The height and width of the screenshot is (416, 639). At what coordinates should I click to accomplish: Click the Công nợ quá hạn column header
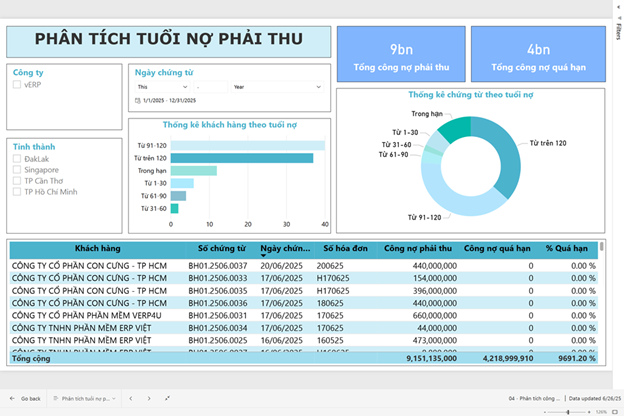pos(498,248)
